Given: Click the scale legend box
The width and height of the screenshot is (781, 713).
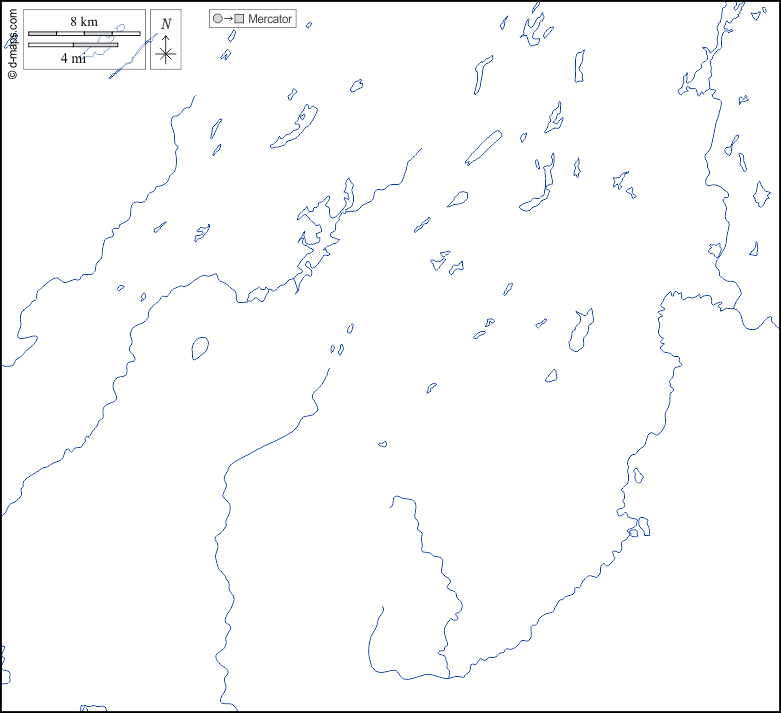Looking at the screenshot, I should (84, 40).
